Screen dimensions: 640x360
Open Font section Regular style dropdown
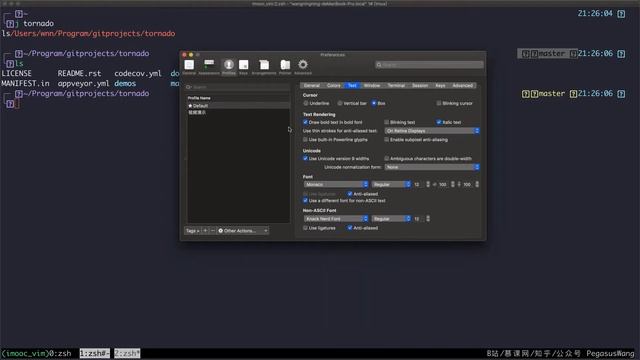point(391,184)
